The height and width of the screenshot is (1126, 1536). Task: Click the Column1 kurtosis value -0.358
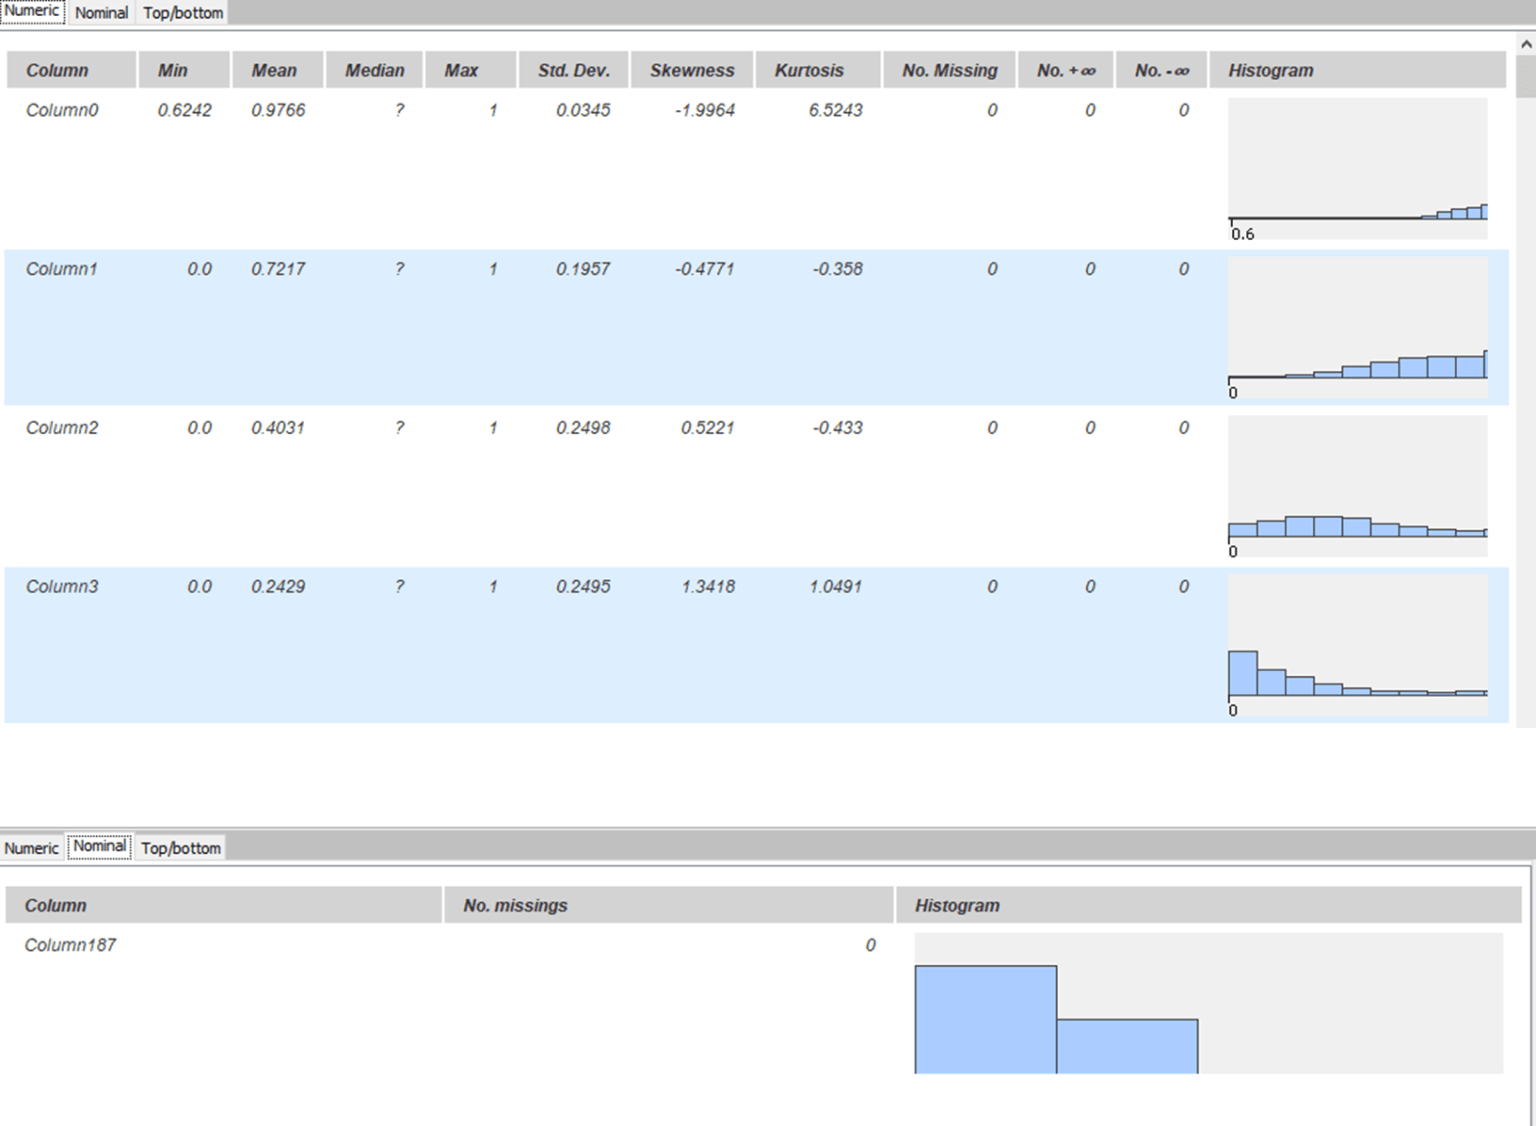(838, 269)
